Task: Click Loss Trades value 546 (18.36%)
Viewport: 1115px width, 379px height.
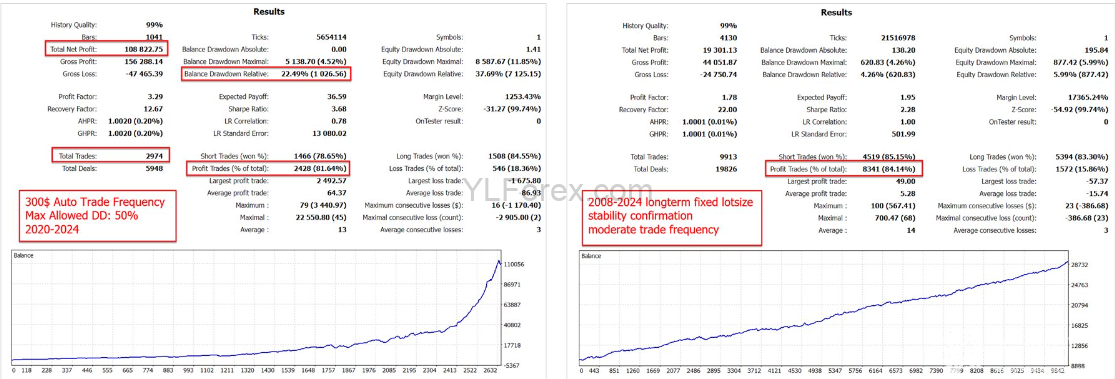Action: (517, 168)
